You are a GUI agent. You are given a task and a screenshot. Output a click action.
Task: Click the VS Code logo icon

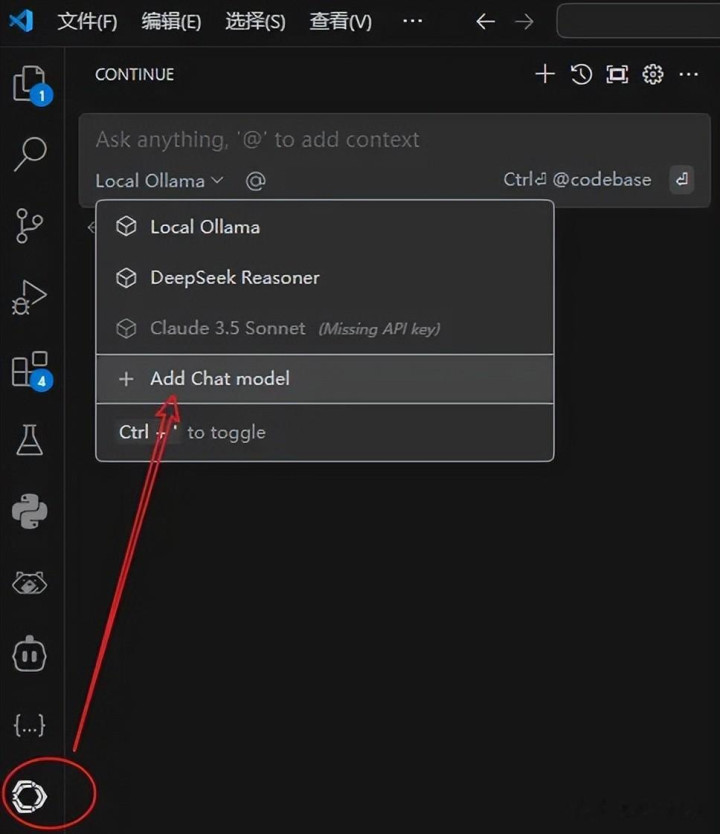[21, 21]
